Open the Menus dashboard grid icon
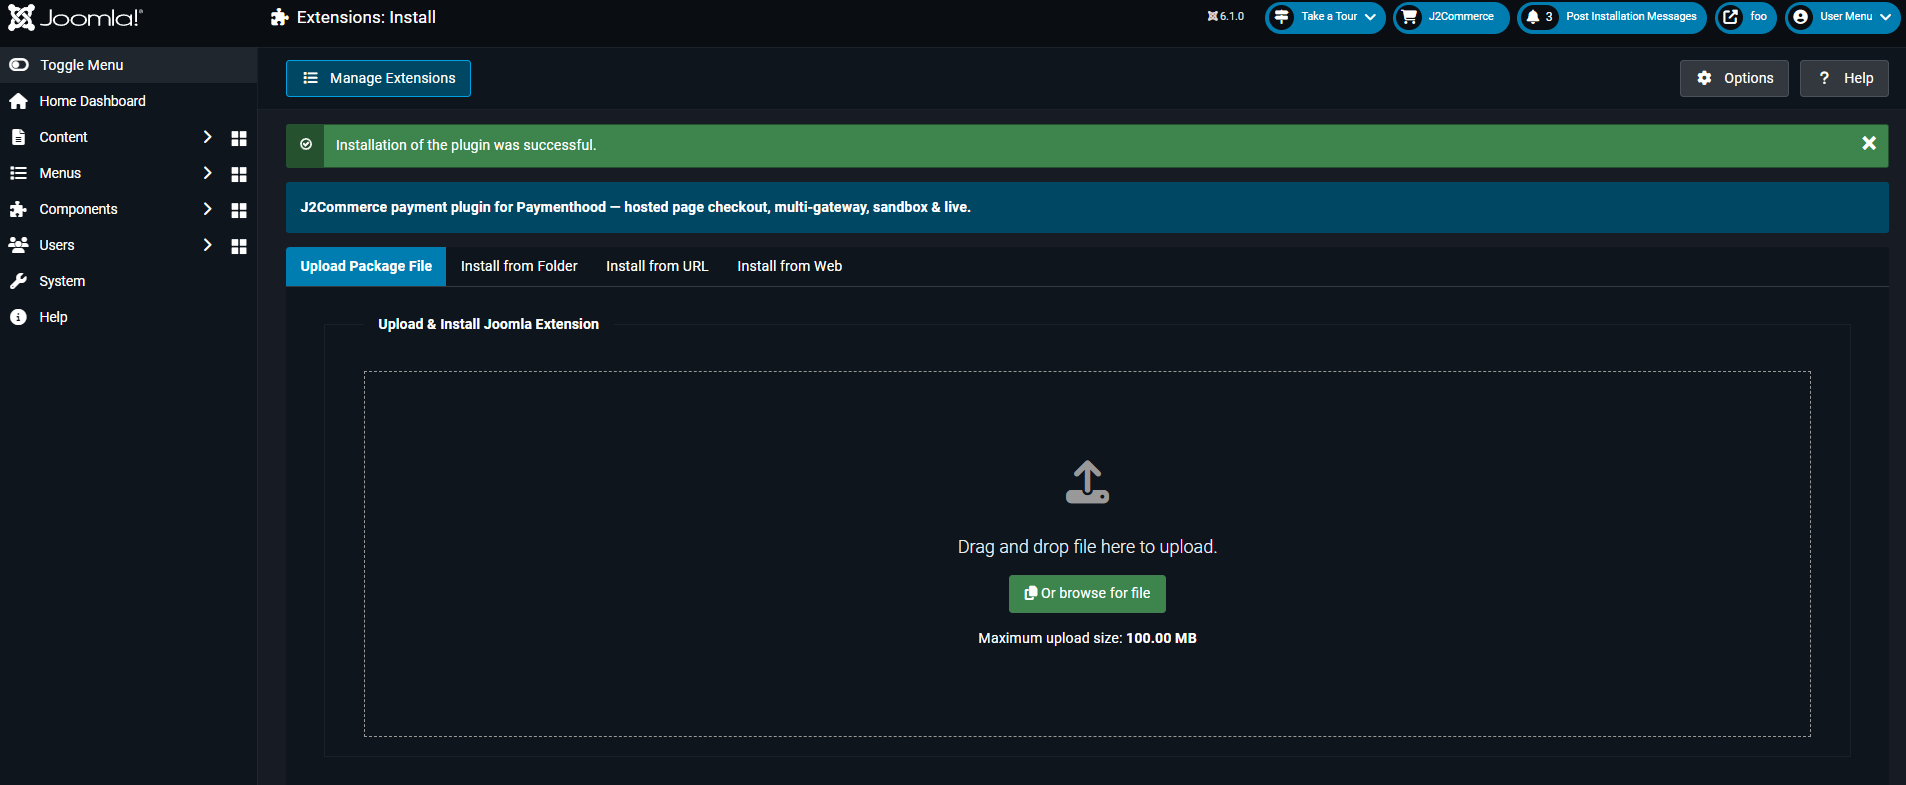 [239, 174]
